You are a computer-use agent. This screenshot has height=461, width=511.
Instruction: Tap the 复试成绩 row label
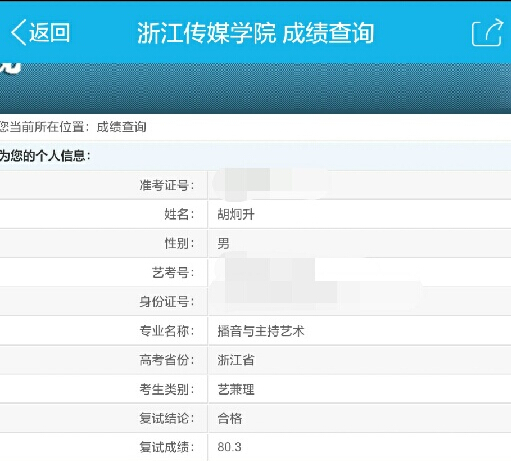(167, 447)
